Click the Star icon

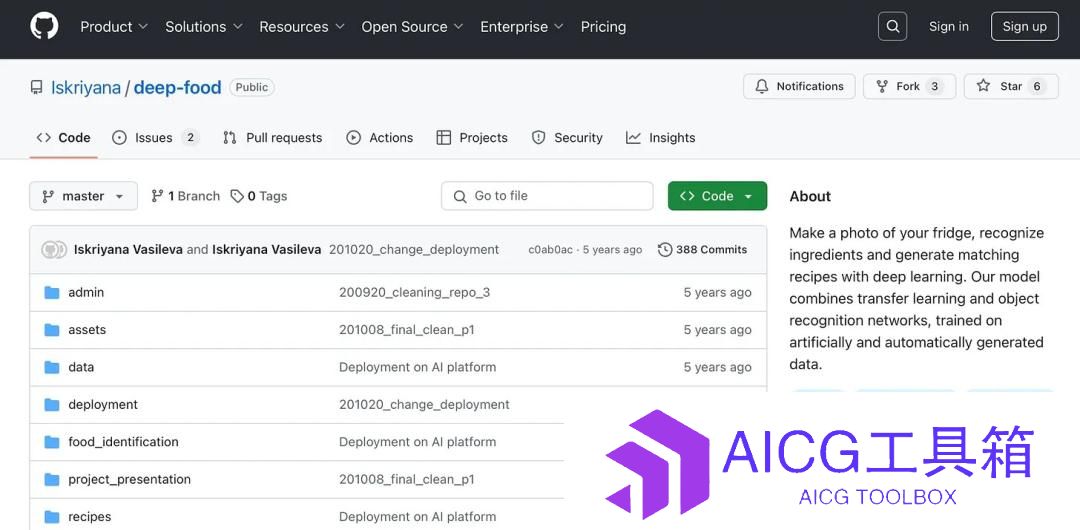984,86
